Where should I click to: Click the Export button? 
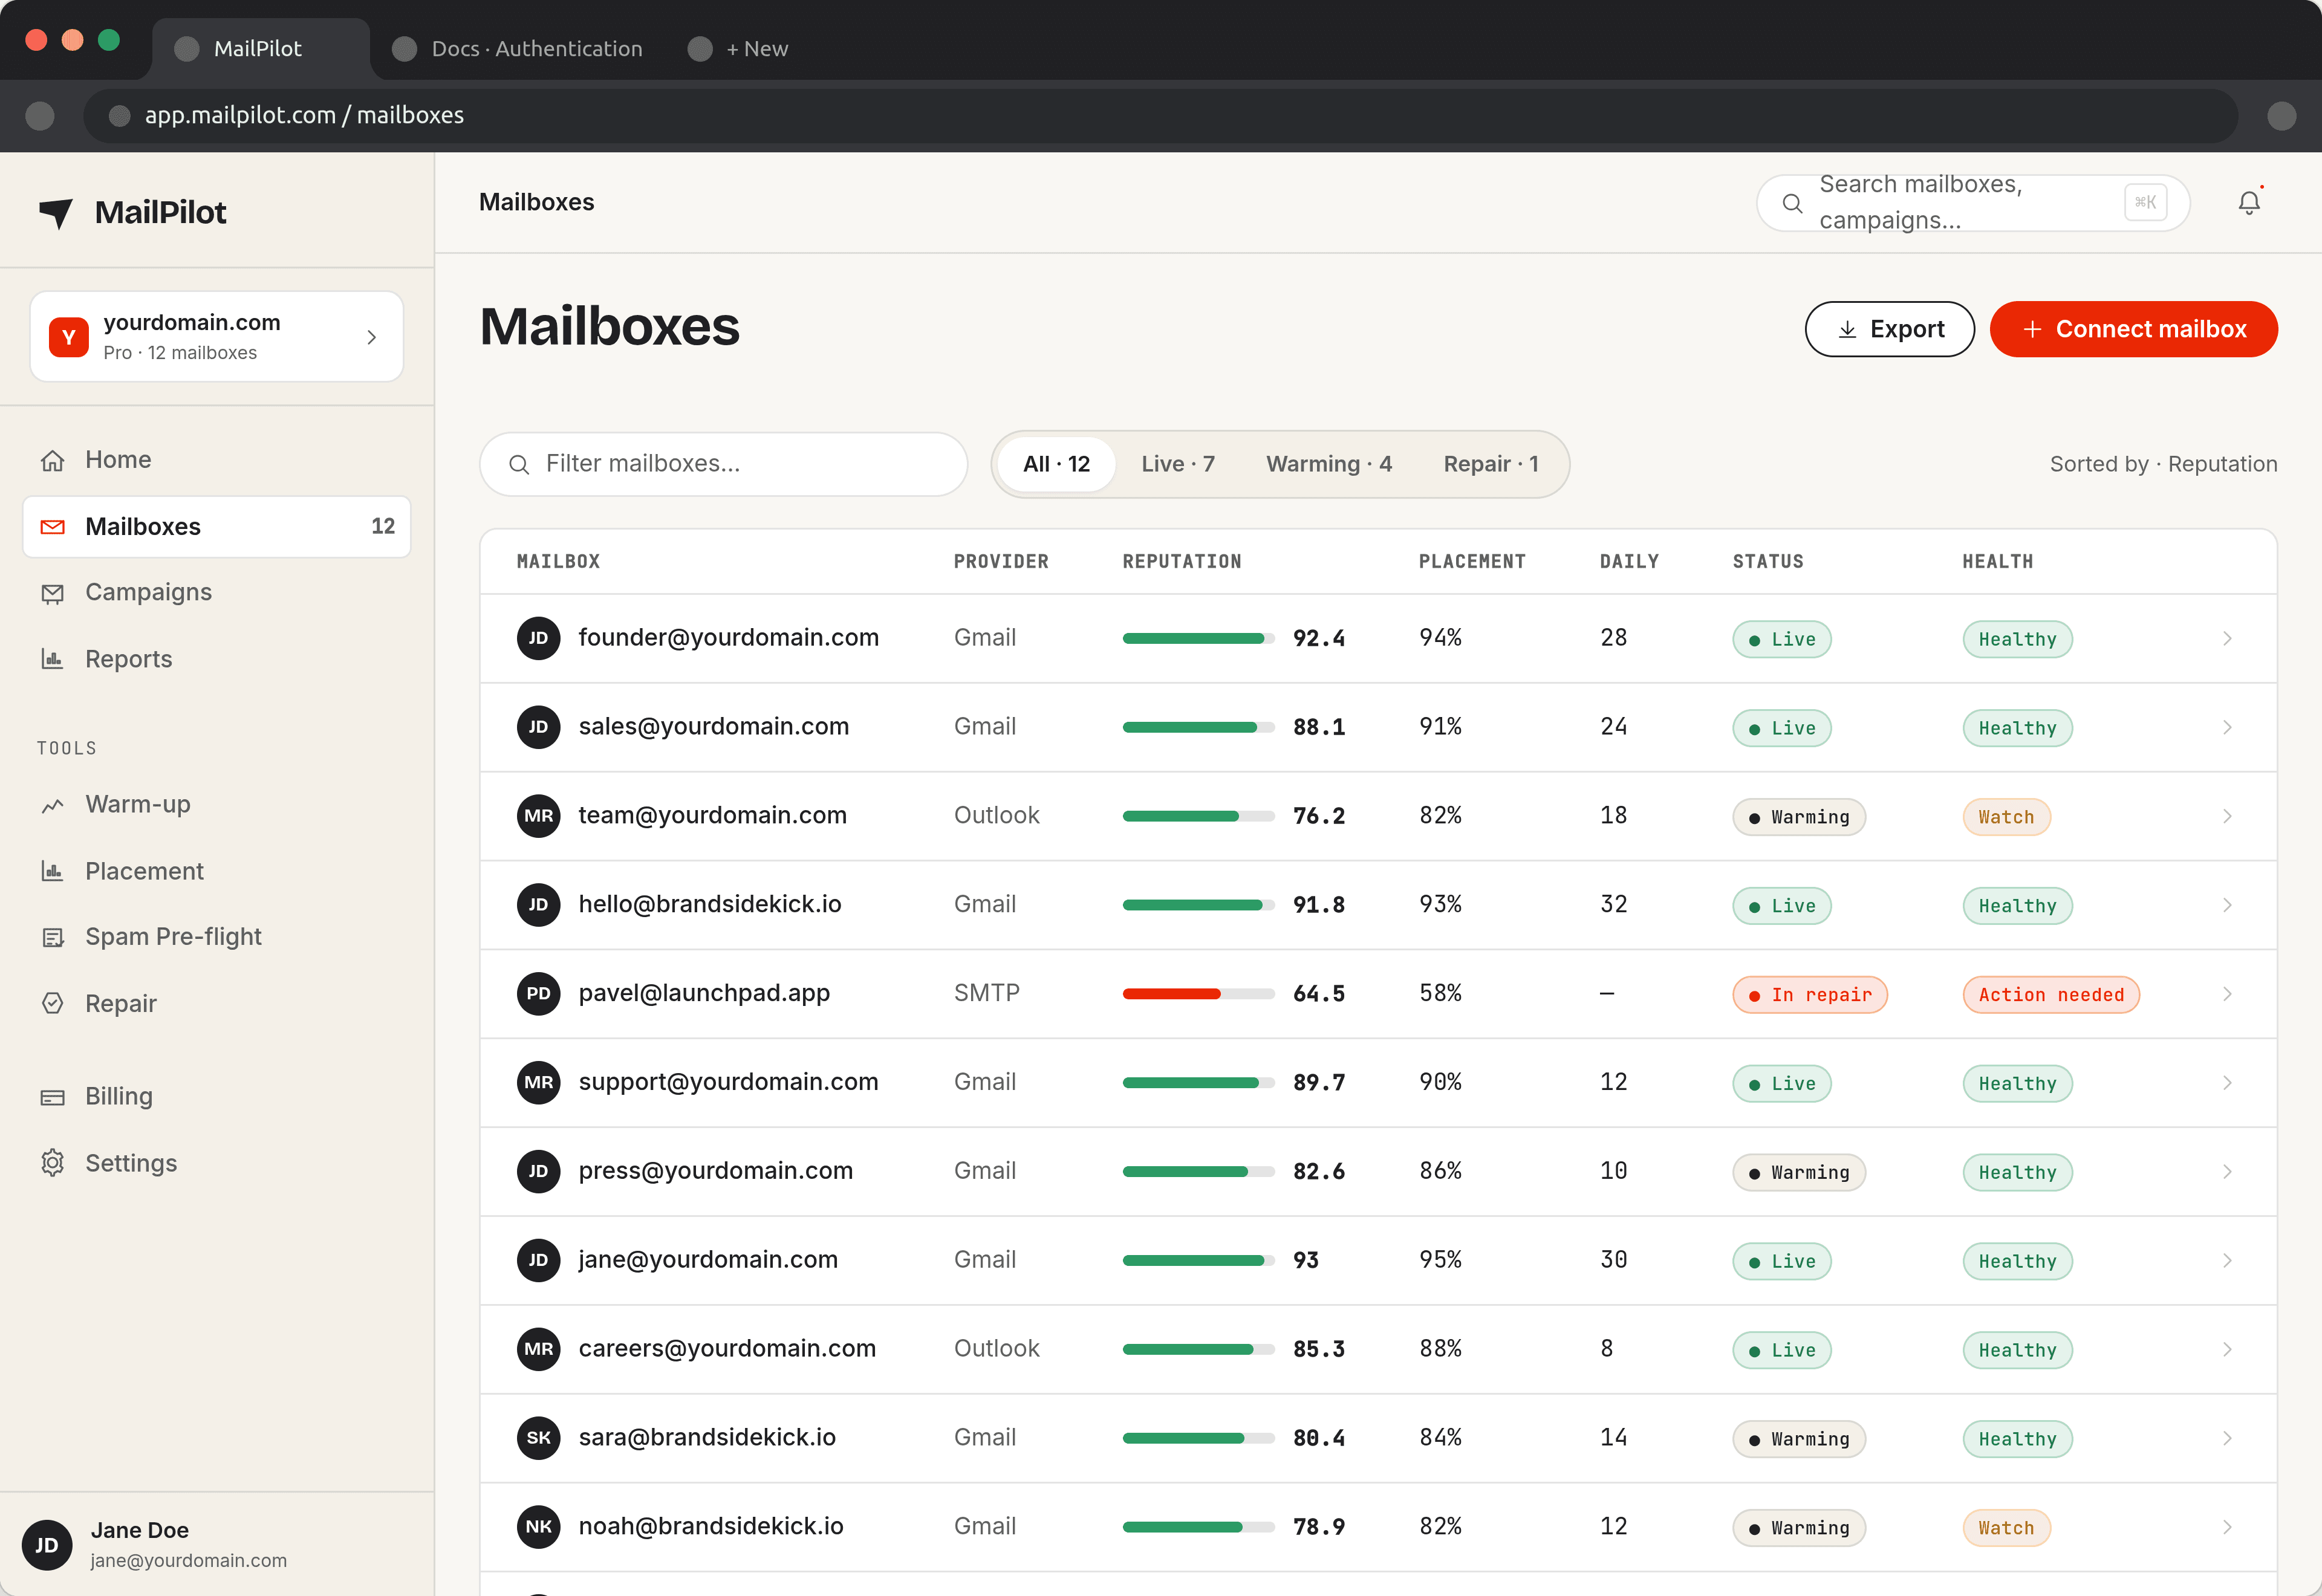click(x=1889, y=329)
